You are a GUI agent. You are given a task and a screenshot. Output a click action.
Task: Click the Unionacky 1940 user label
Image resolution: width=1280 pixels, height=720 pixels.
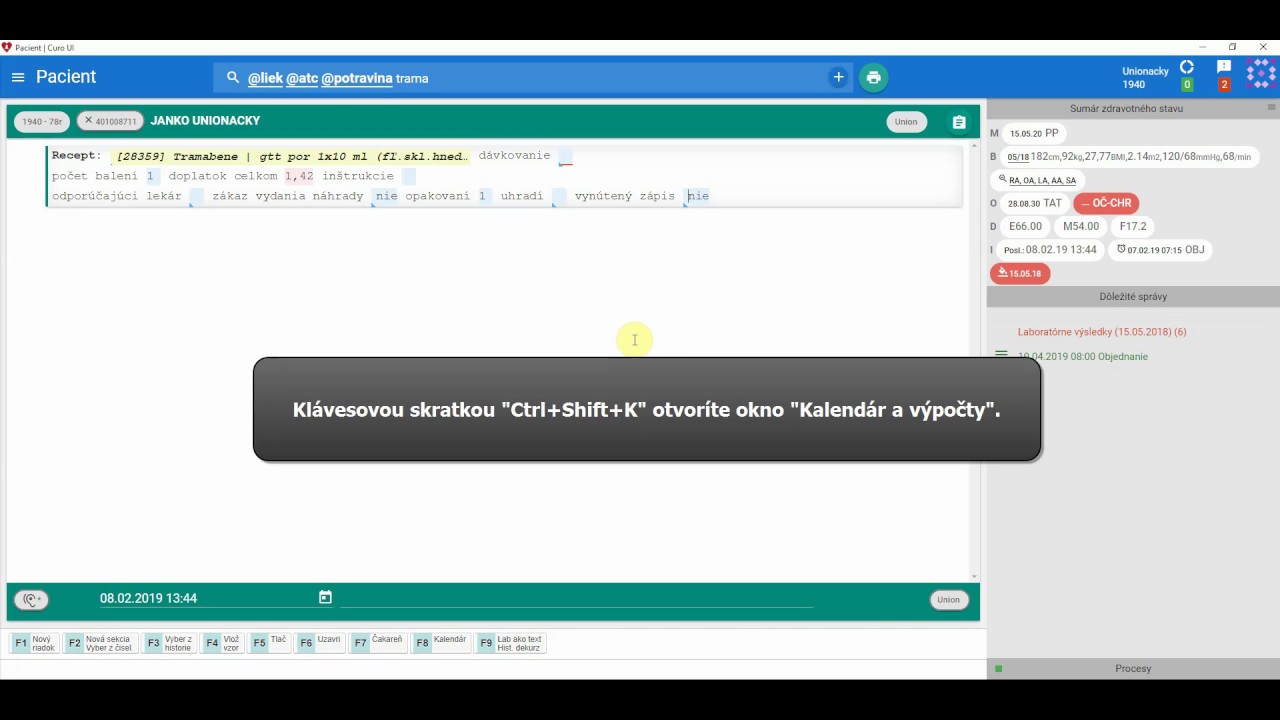tap(1145, 77)
